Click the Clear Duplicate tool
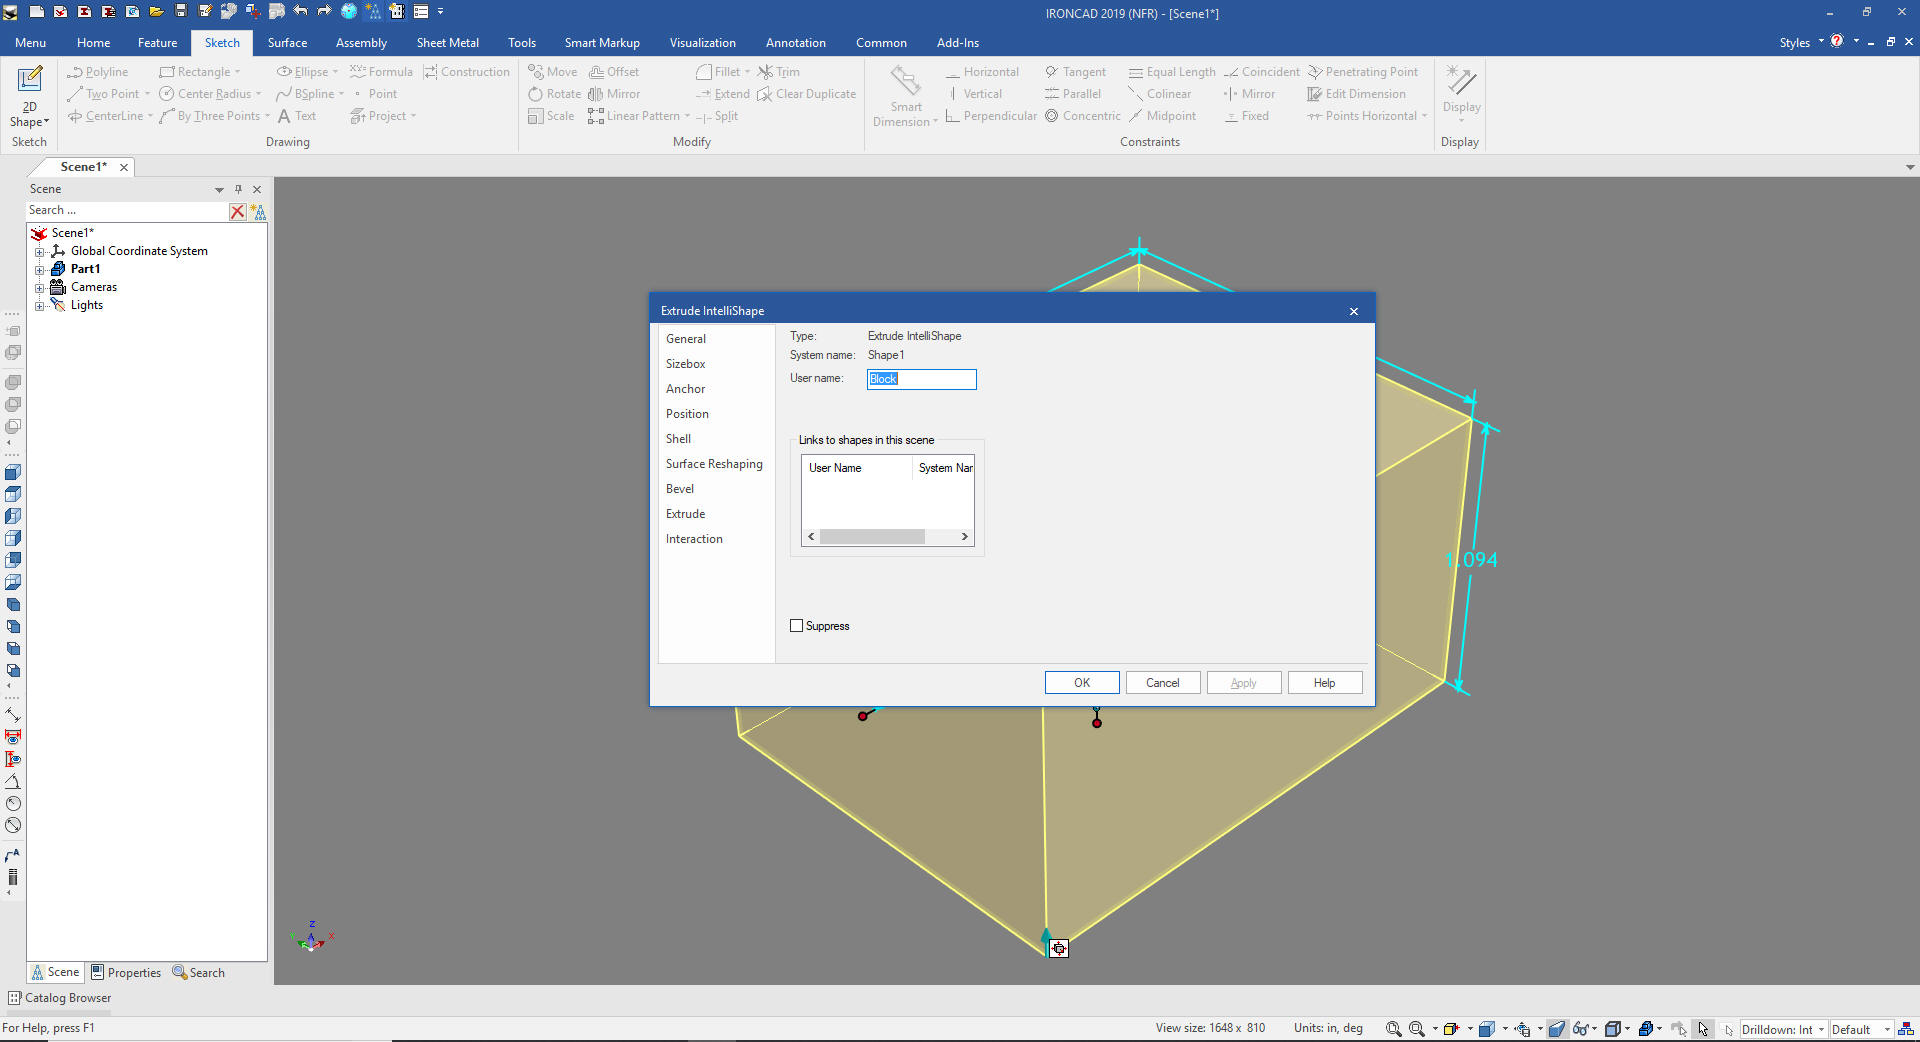Image resolution: width=1920 pixels, height=1042 pixels. (x=807, y=94)
